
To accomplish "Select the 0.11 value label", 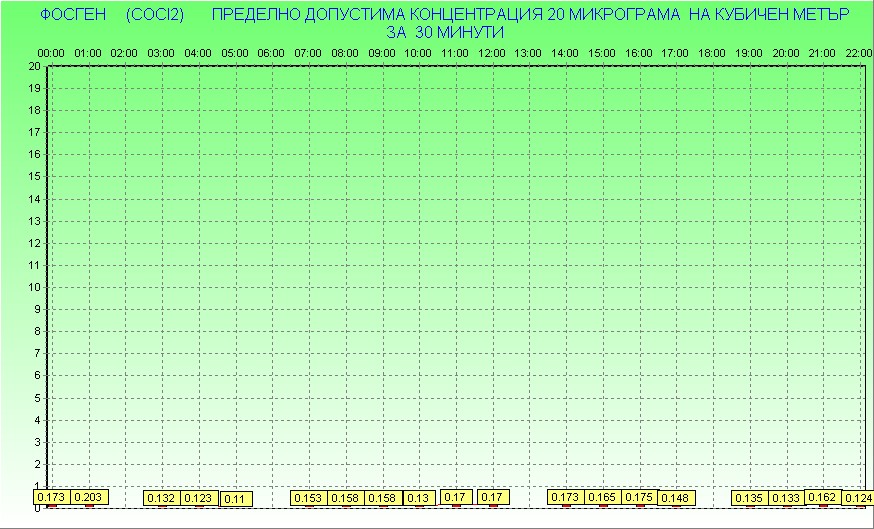I will (236, 499).
